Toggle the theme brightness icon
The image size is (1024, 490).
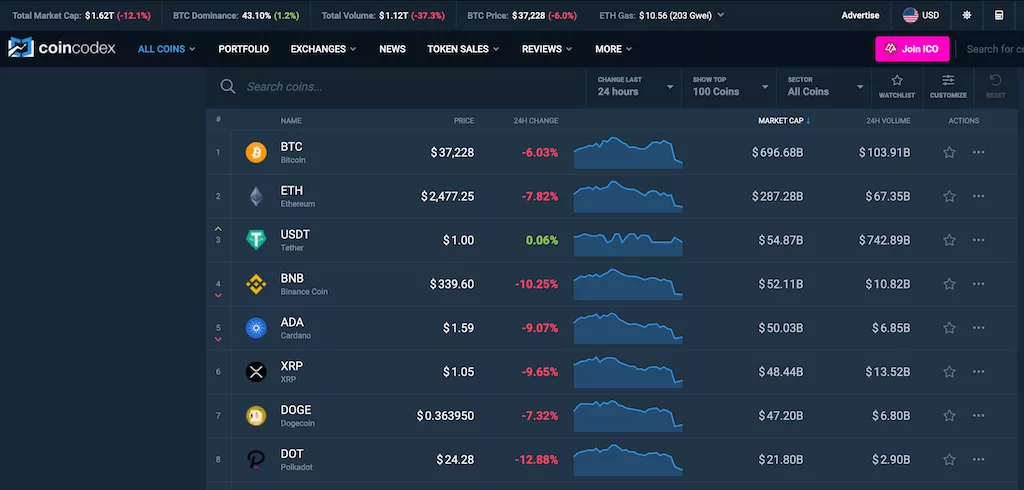click(967, 15)
